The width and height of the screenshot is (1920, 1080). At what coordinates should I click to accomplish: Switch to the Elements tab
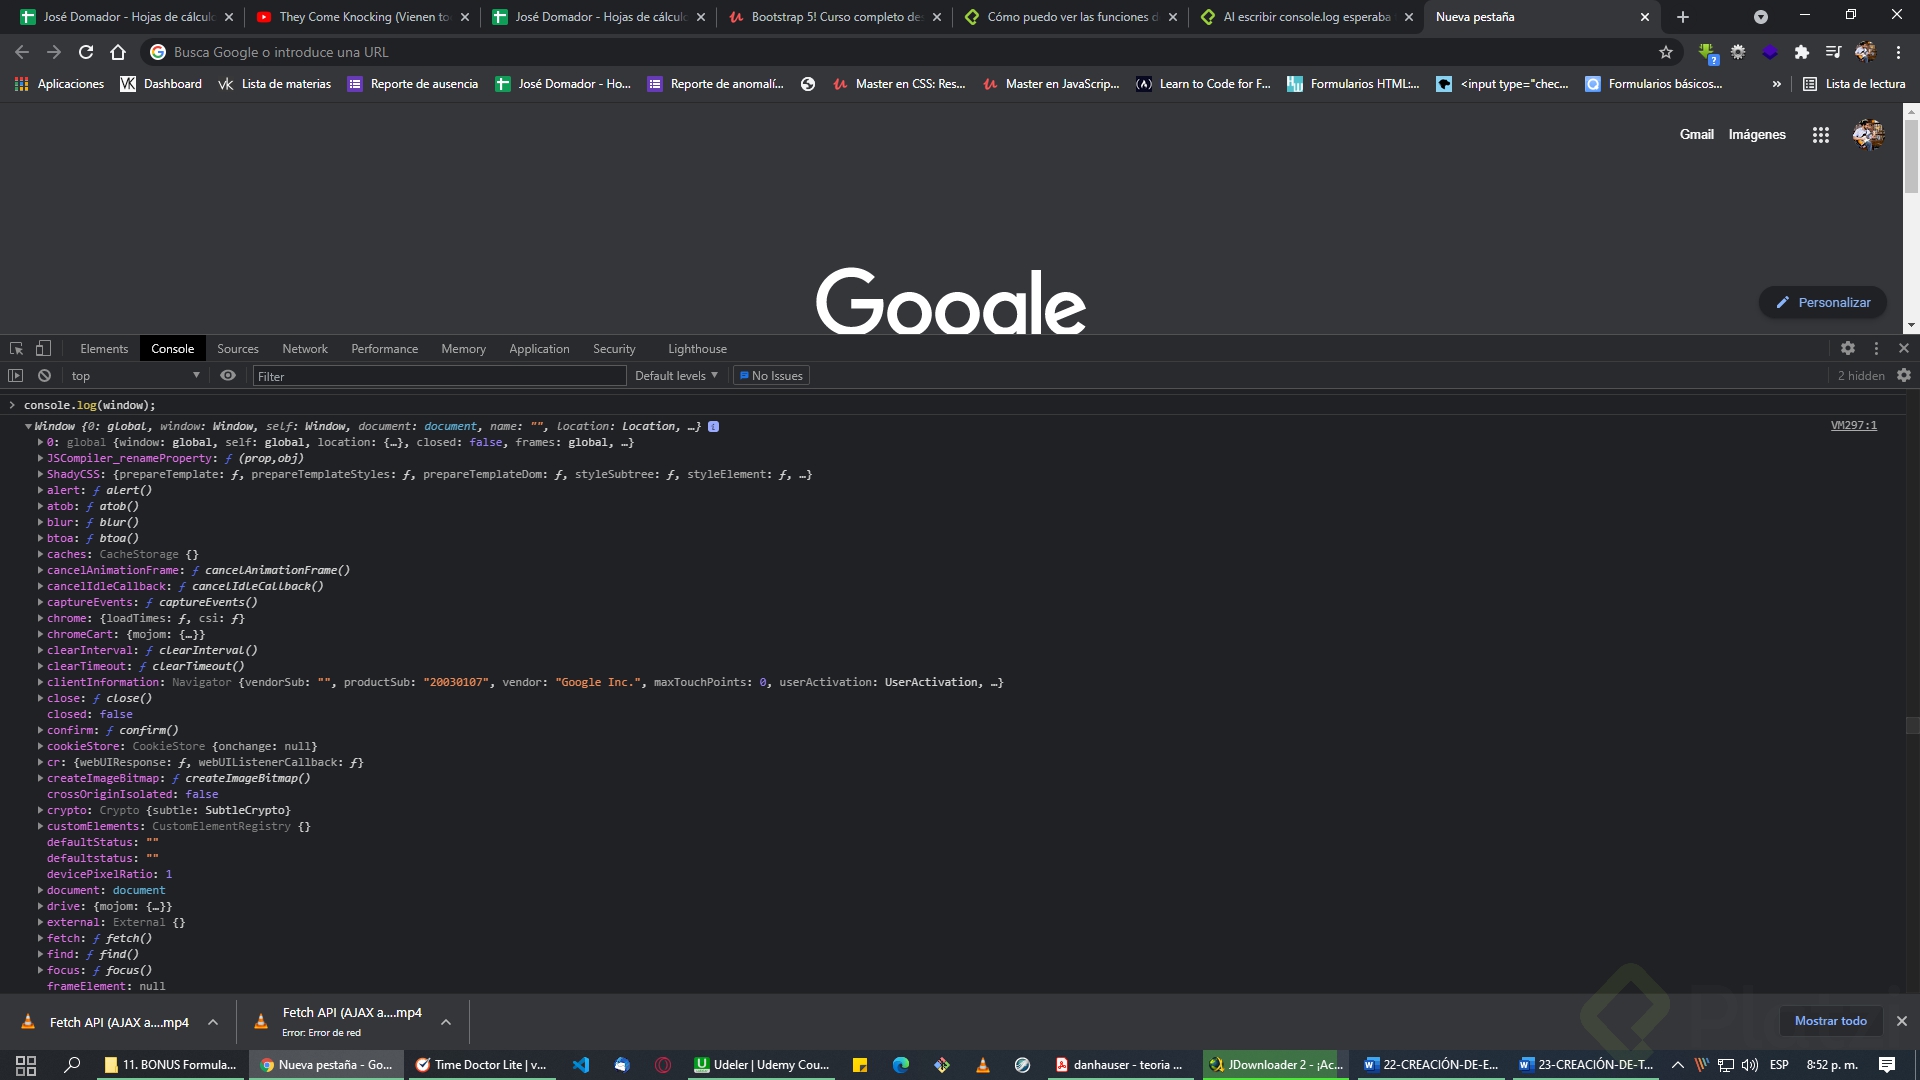[x=104, y=349]
